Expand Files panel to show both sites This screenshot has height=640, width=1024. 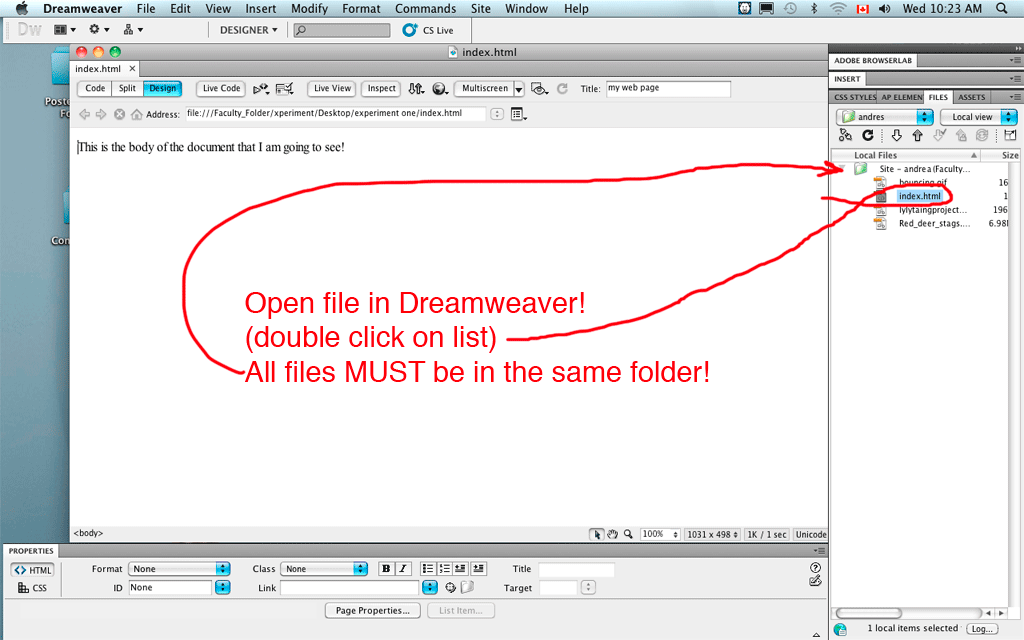click(x=1010, y=135)
